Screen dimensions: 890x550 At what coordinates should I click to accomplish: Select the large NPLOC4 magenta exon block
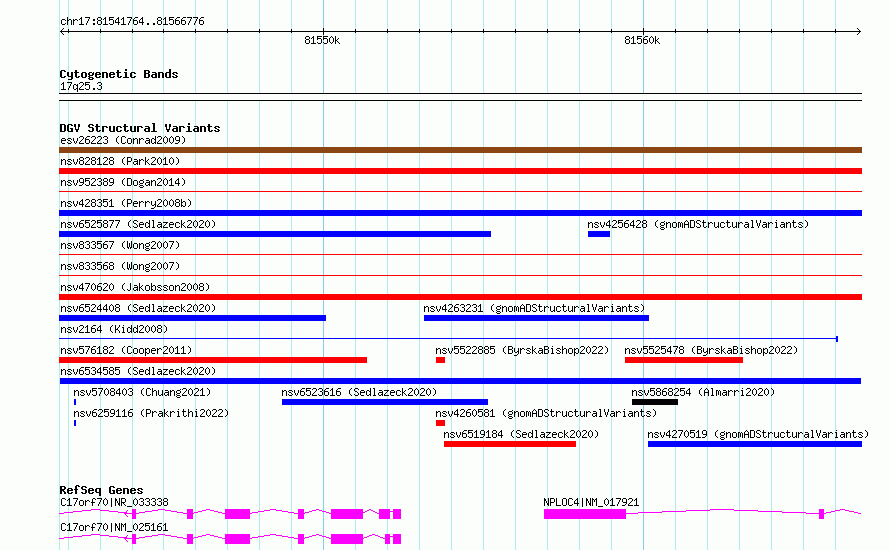click(585, 514)
